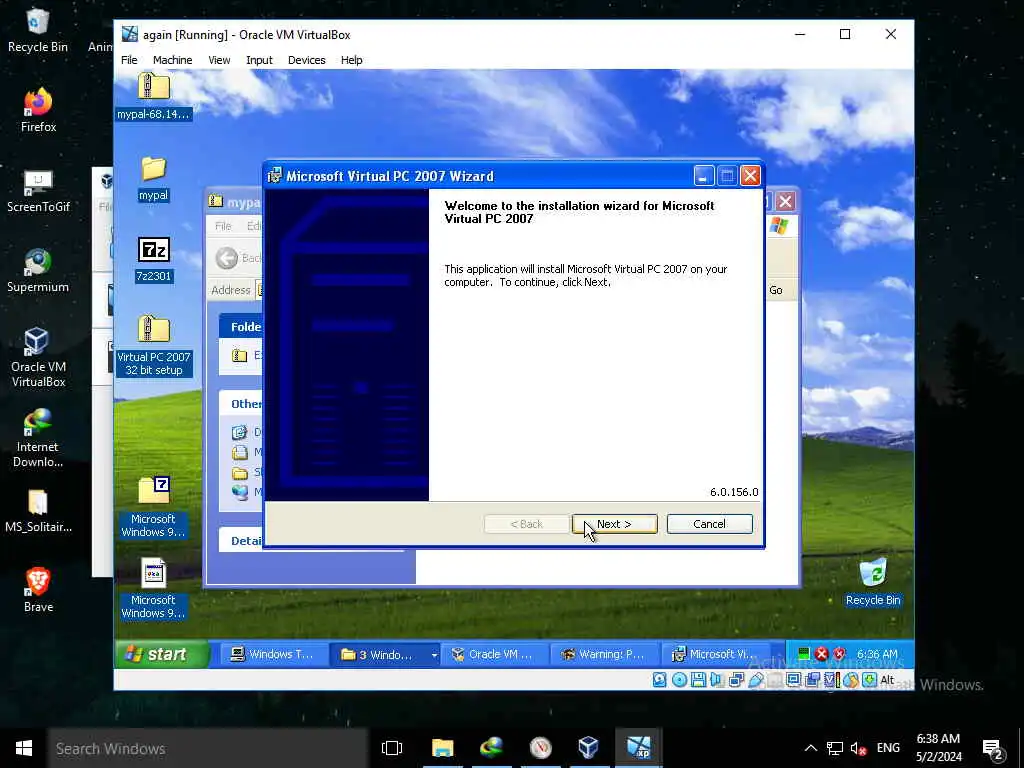Open the View menu in VirtualBox
This screenshot has height=768, width=1024.
(219, 60)
